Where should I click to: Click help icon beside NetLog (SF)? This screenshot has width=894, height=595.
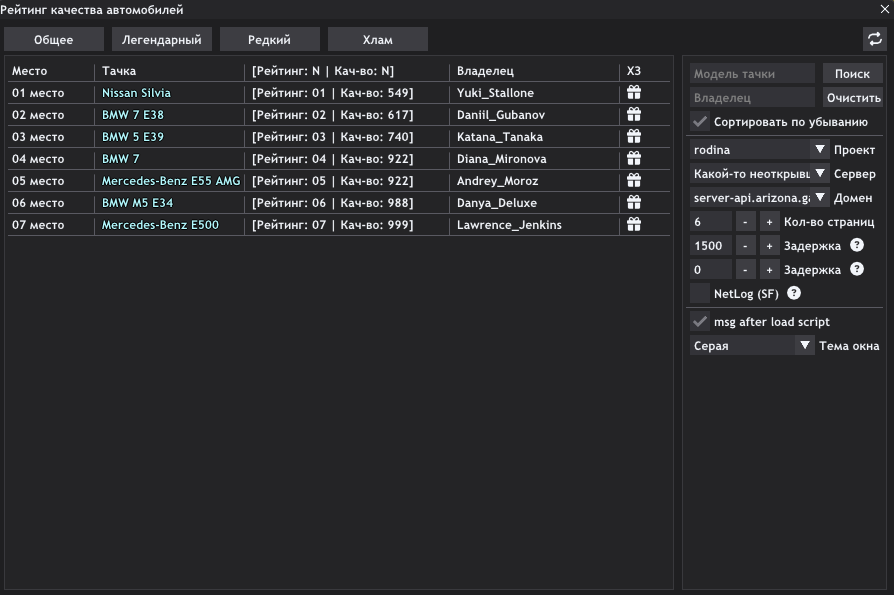[794, 293]
